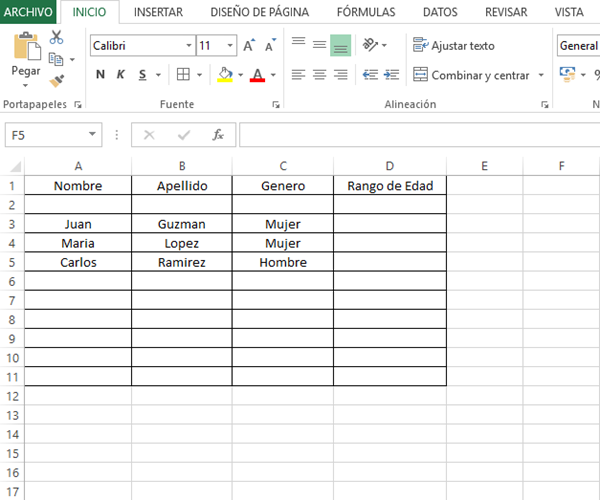Expand border options arrow
Image resolution: width=600 pixels, height=500 pixels.
(199, 75)
